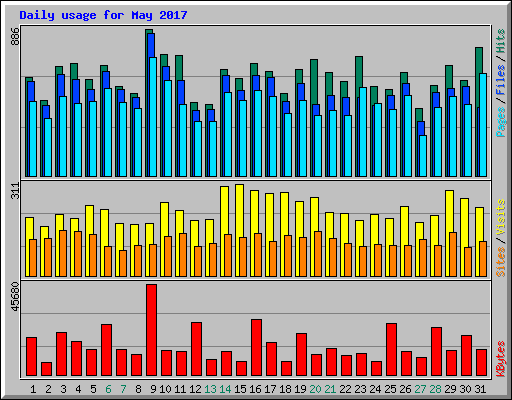Select day label 1 on the x-axis

[33, 389]
